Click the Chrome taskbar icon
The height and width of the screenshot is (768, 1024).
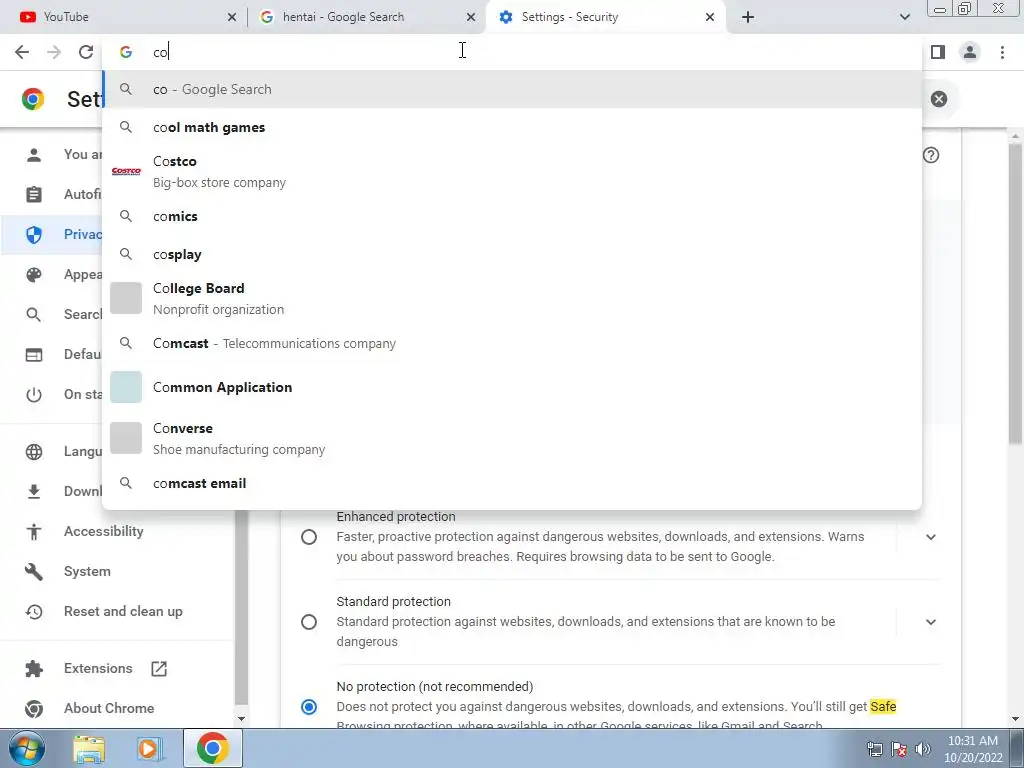click(x=212, y=748)
